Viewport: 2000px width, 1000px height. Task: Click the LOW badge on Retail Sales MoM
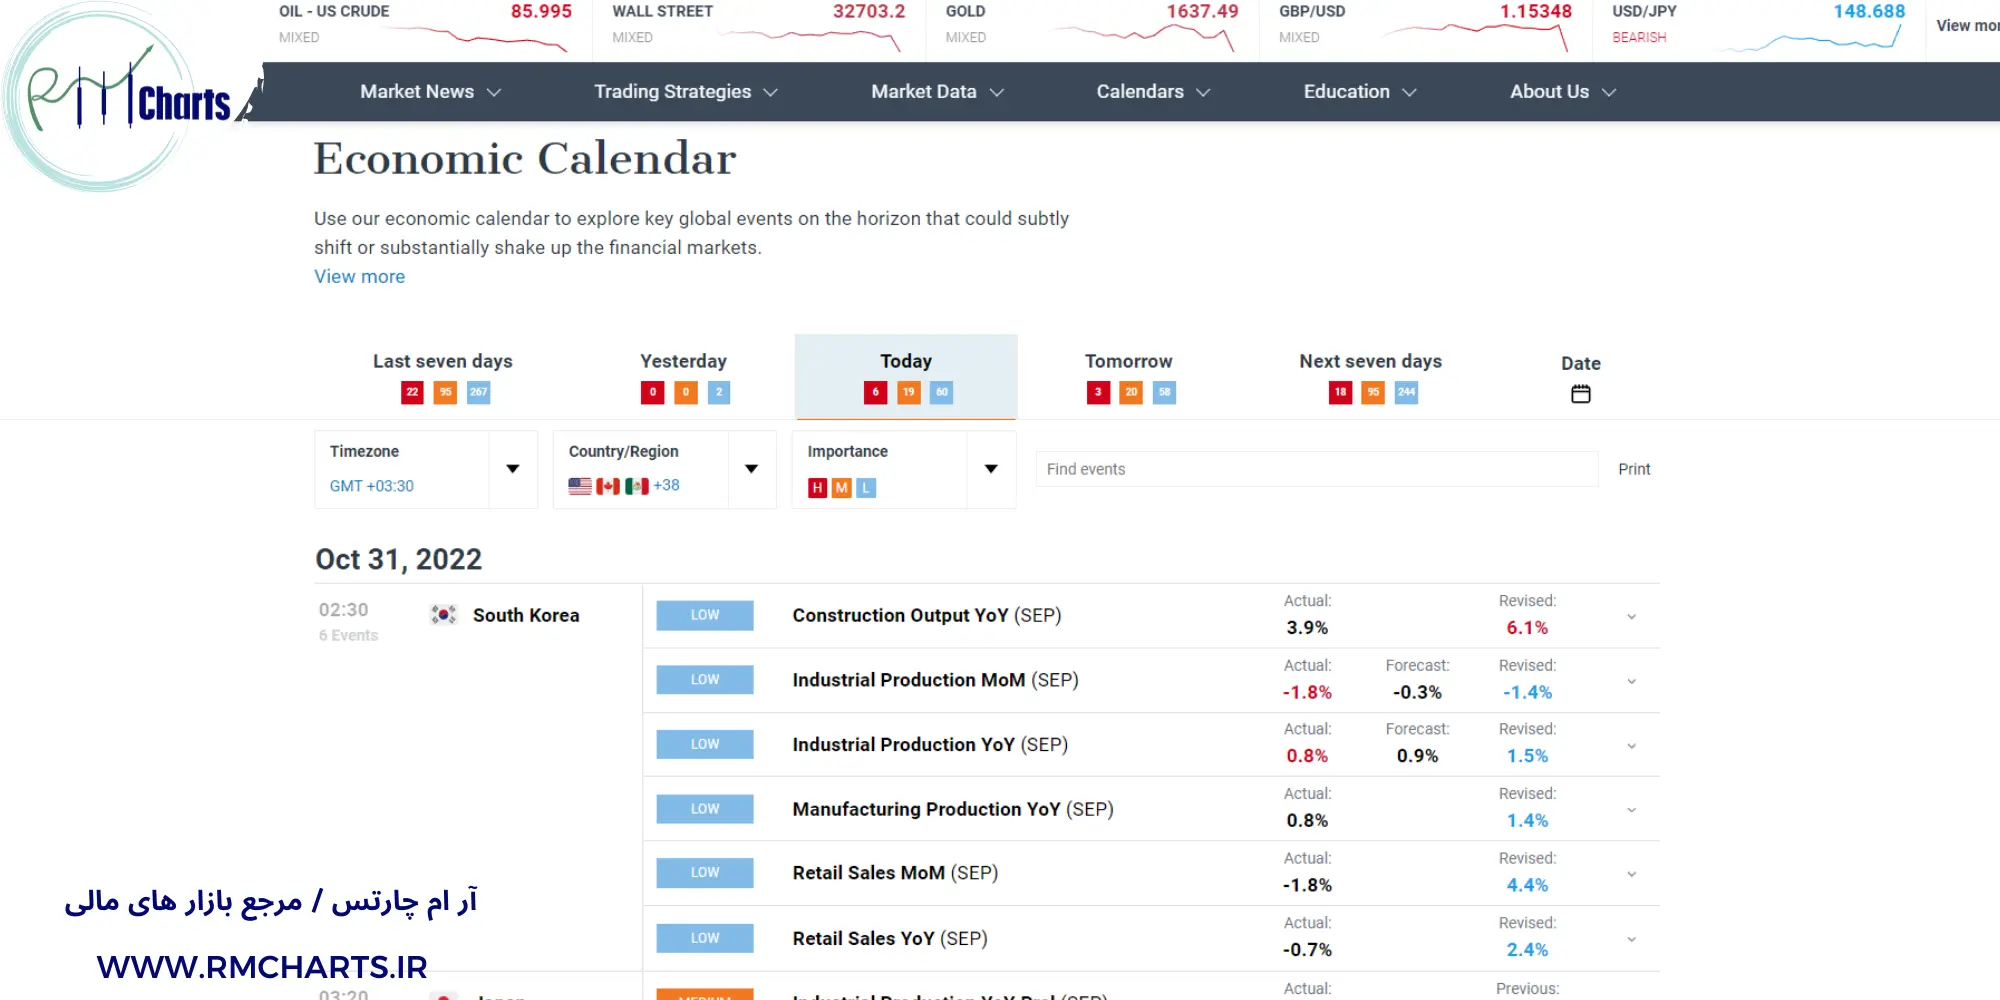pos(704,872)
